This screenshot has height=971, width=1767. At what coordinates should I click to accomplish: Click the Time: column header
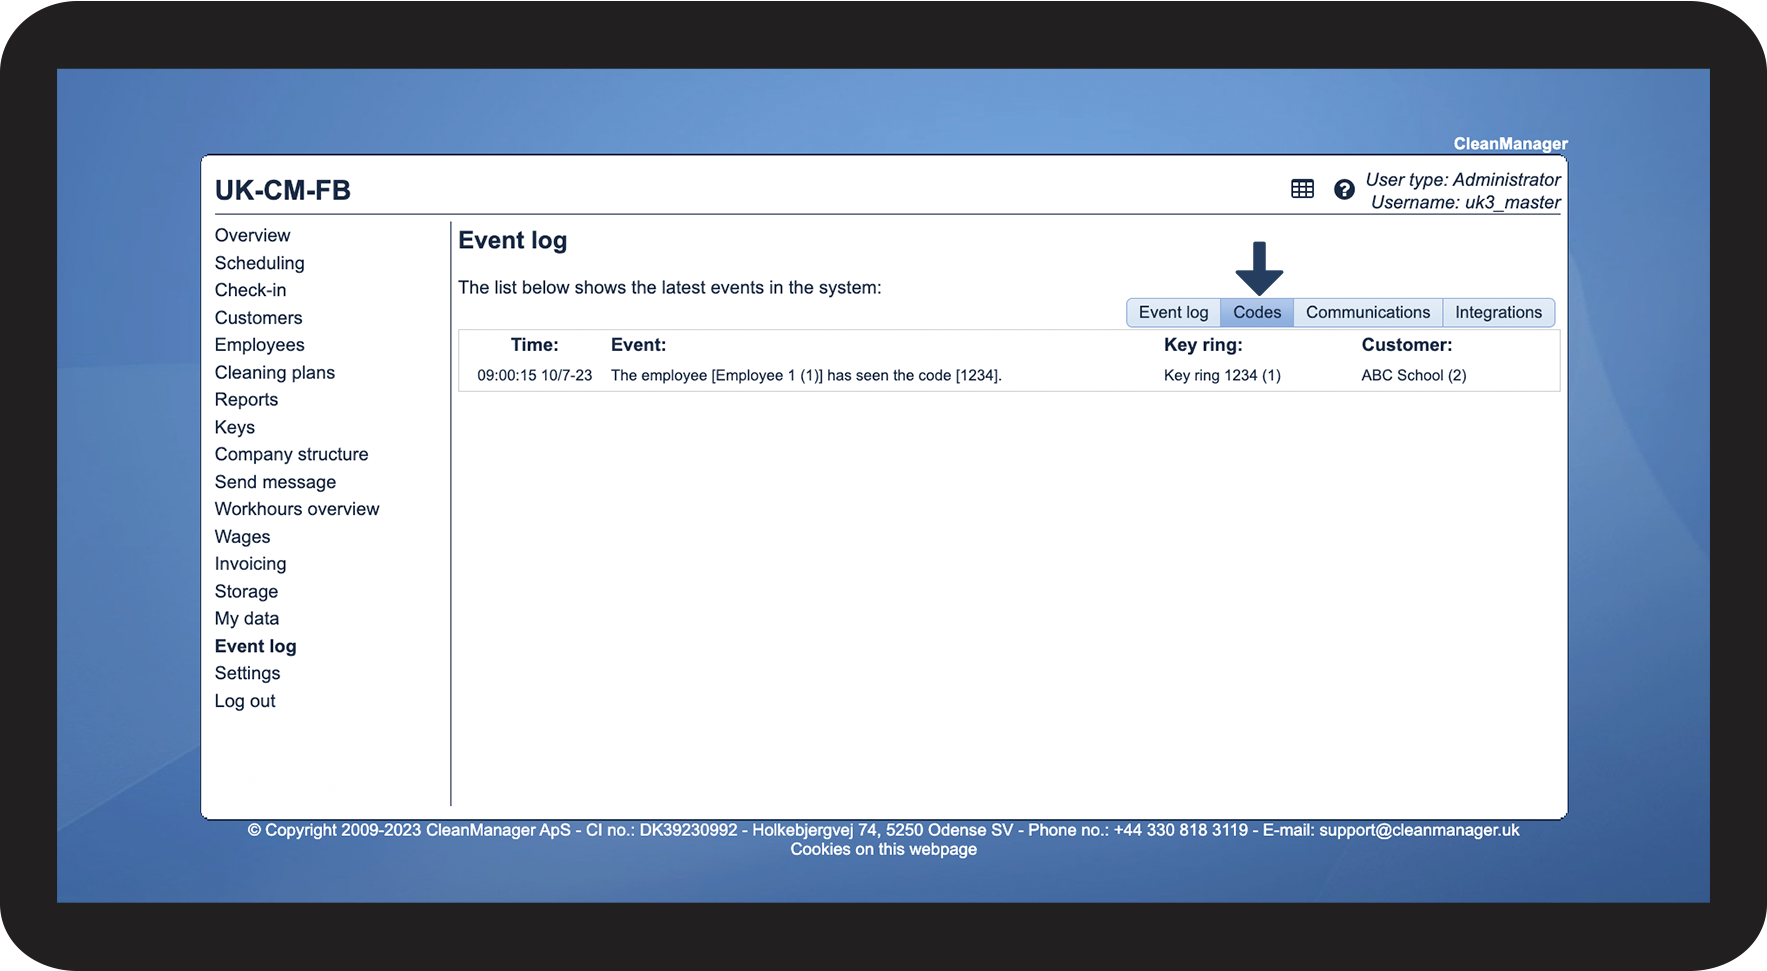pyautogui.click(x=534, y=345)
